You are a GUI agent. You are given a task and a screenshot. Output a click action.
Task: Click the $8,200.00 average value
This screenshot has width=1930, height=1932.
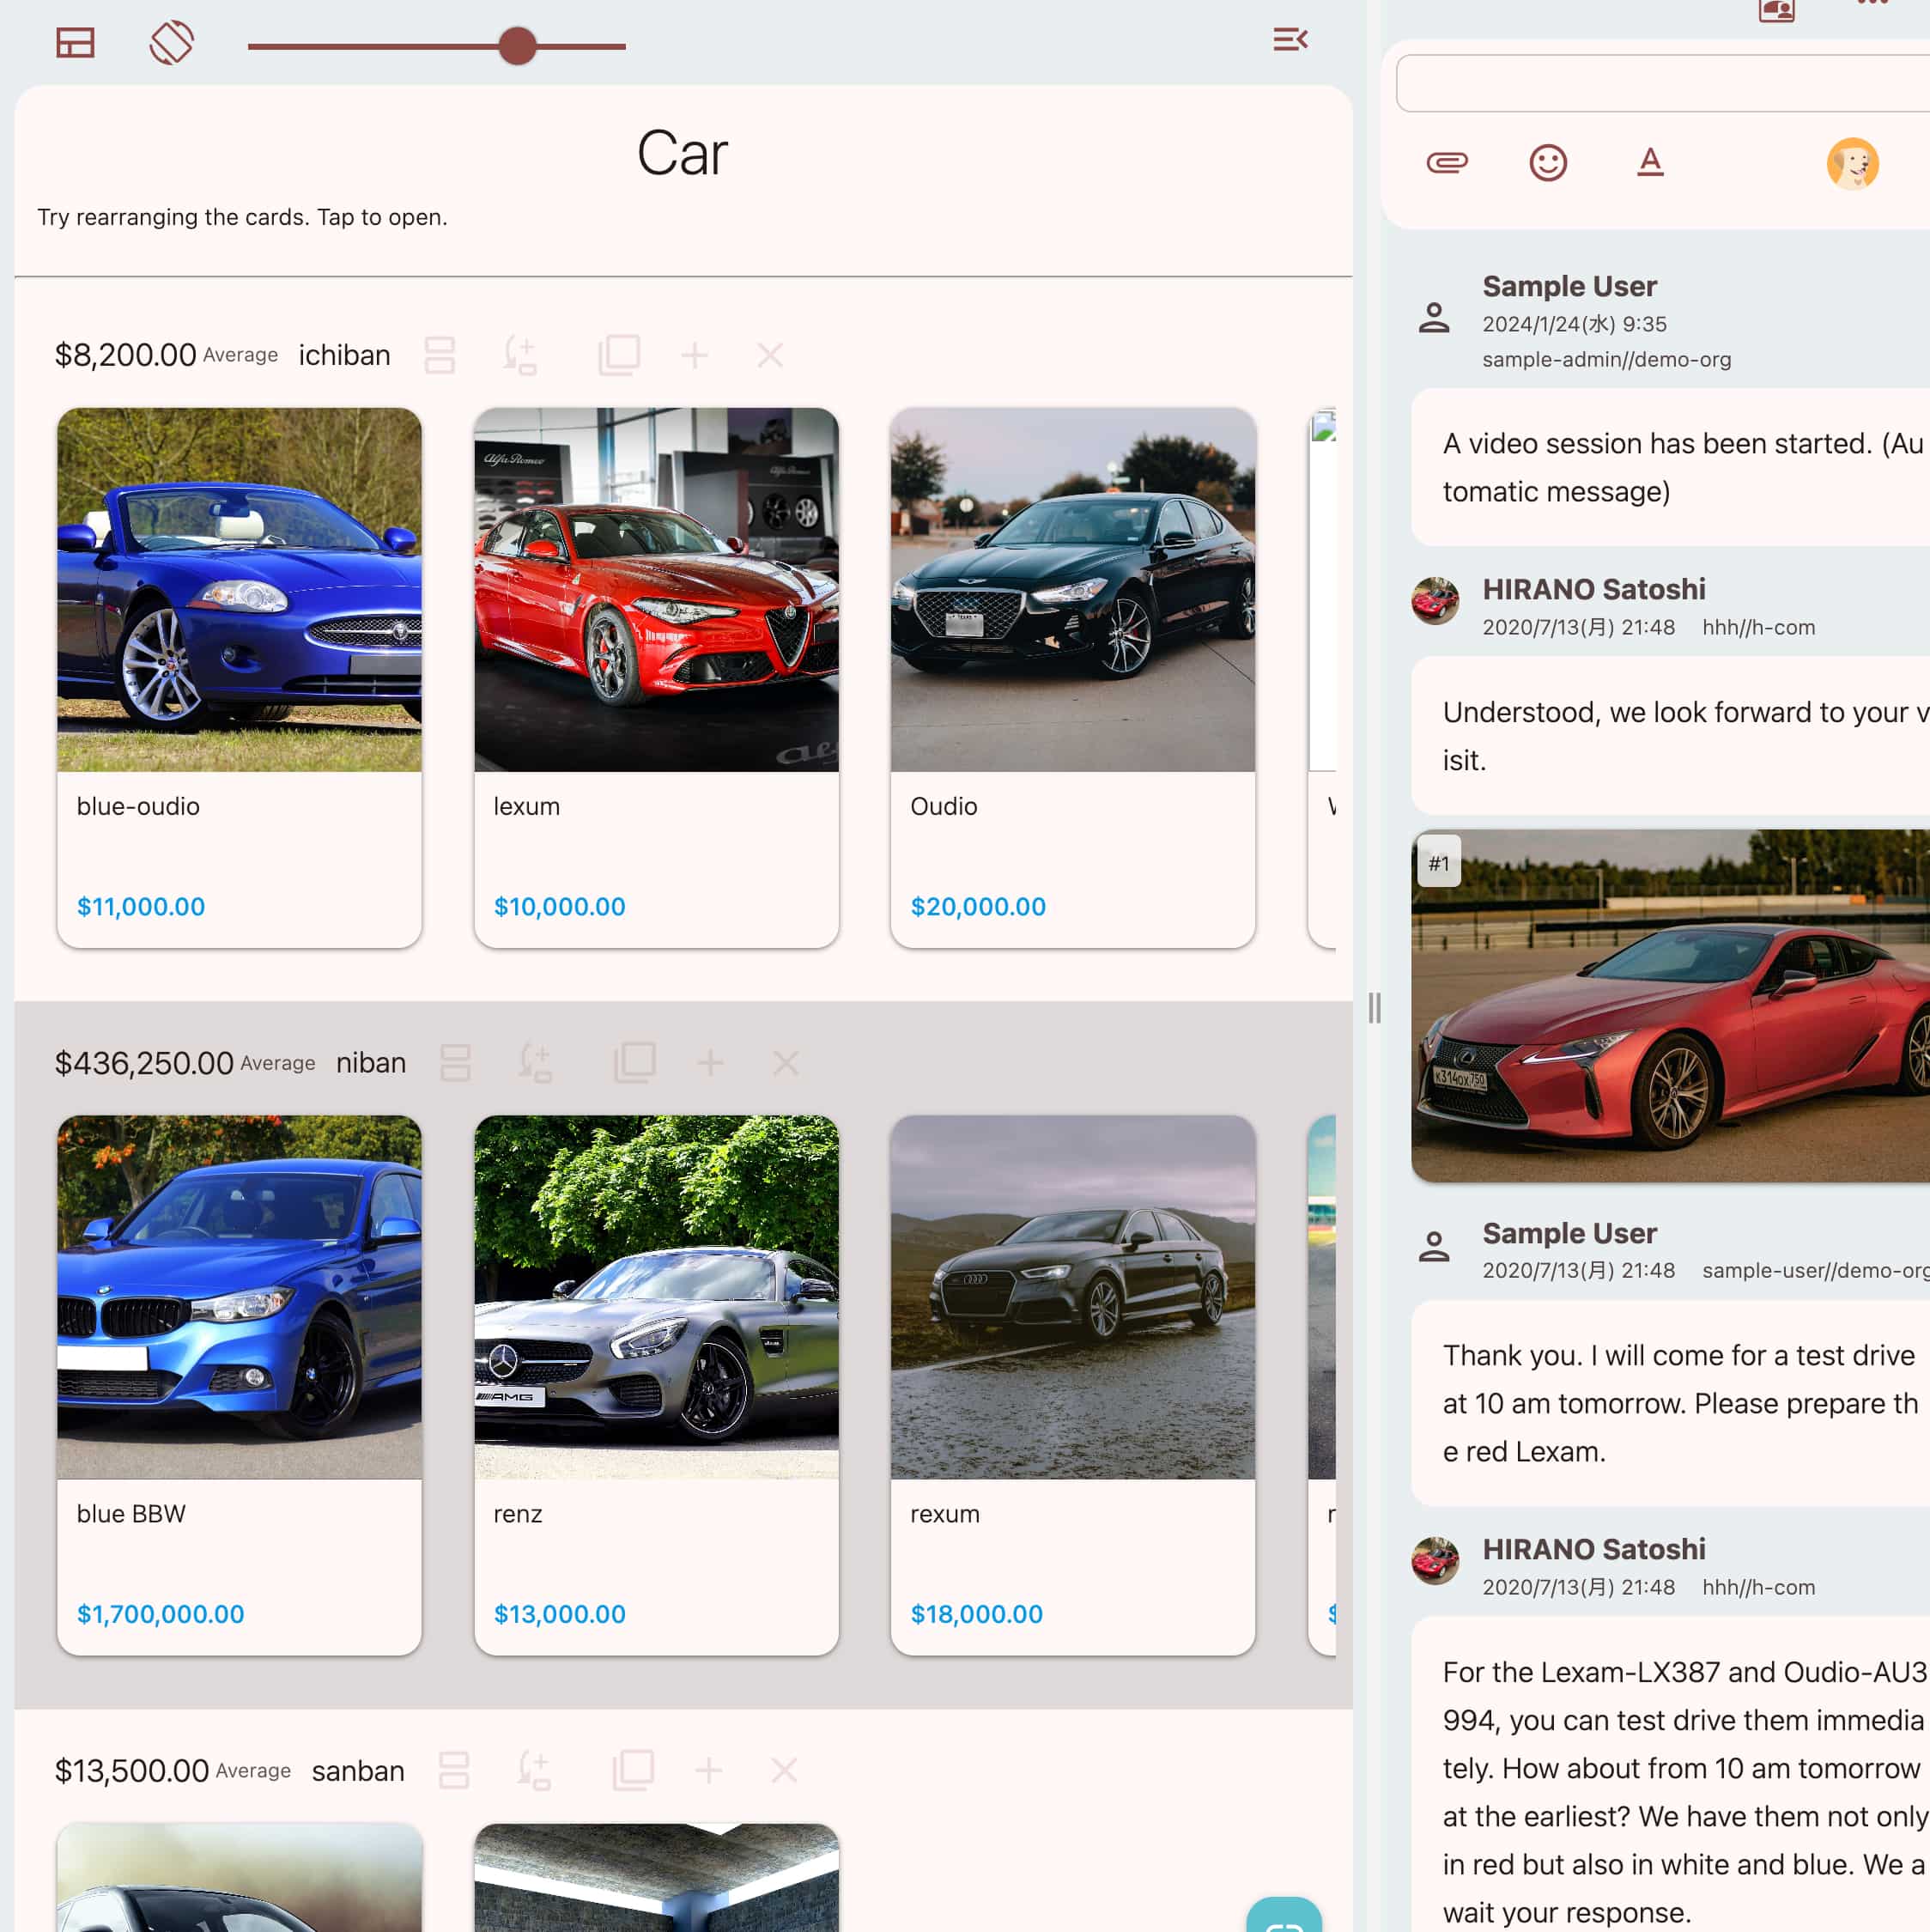click(x=125, y=355)
